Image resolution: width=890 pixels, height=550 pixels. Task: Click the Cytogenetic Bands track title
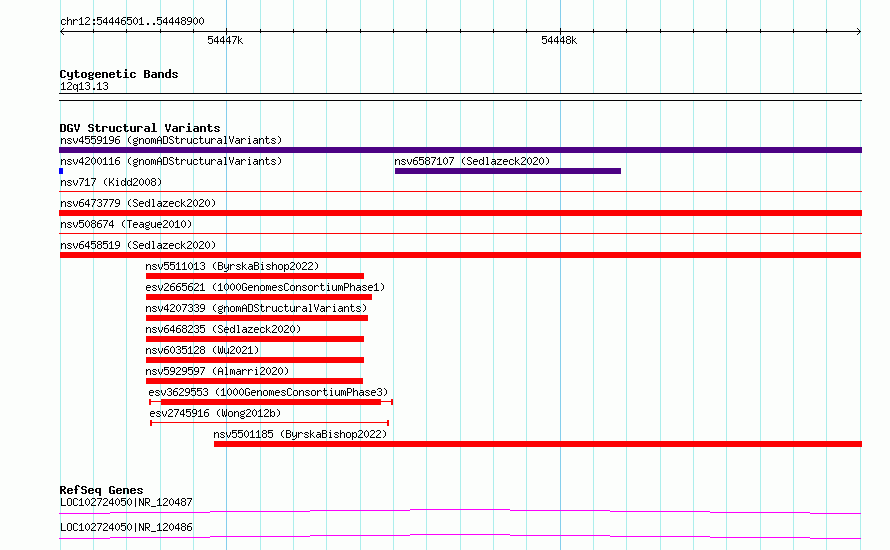119,74
